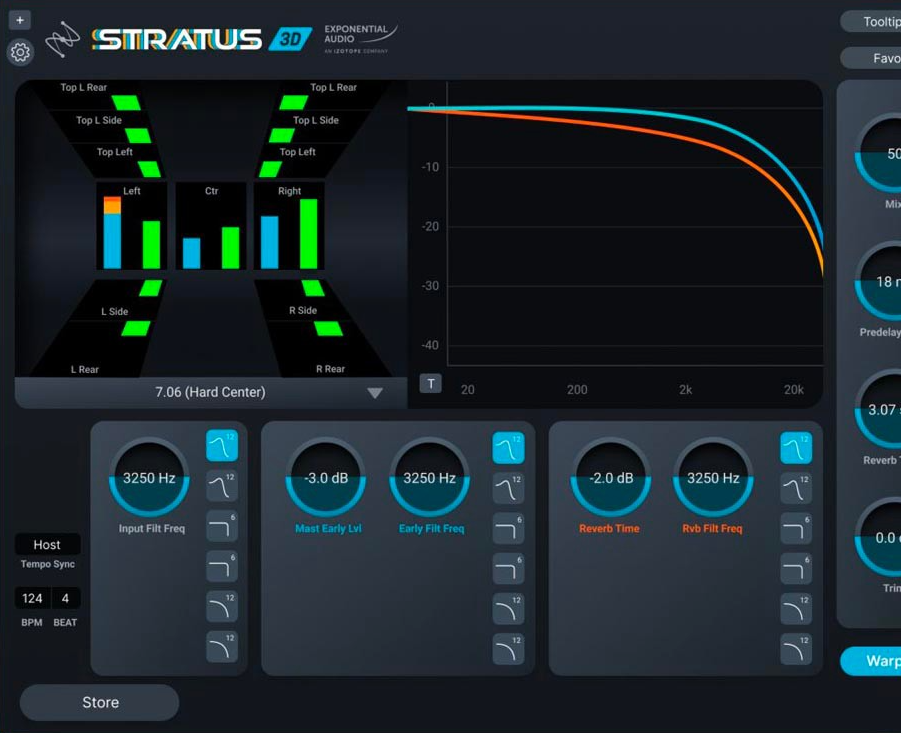901x733 pixels.
Task: Click the BEAT value field showing 4
Action: (66, 599)
